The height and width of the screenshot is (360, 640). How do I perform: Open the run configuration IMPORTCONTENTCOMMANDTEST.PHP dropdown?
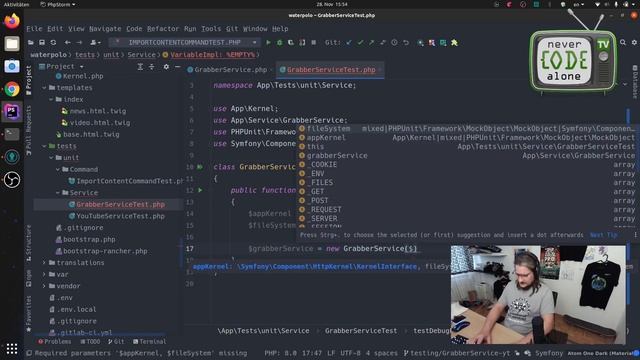184,42
